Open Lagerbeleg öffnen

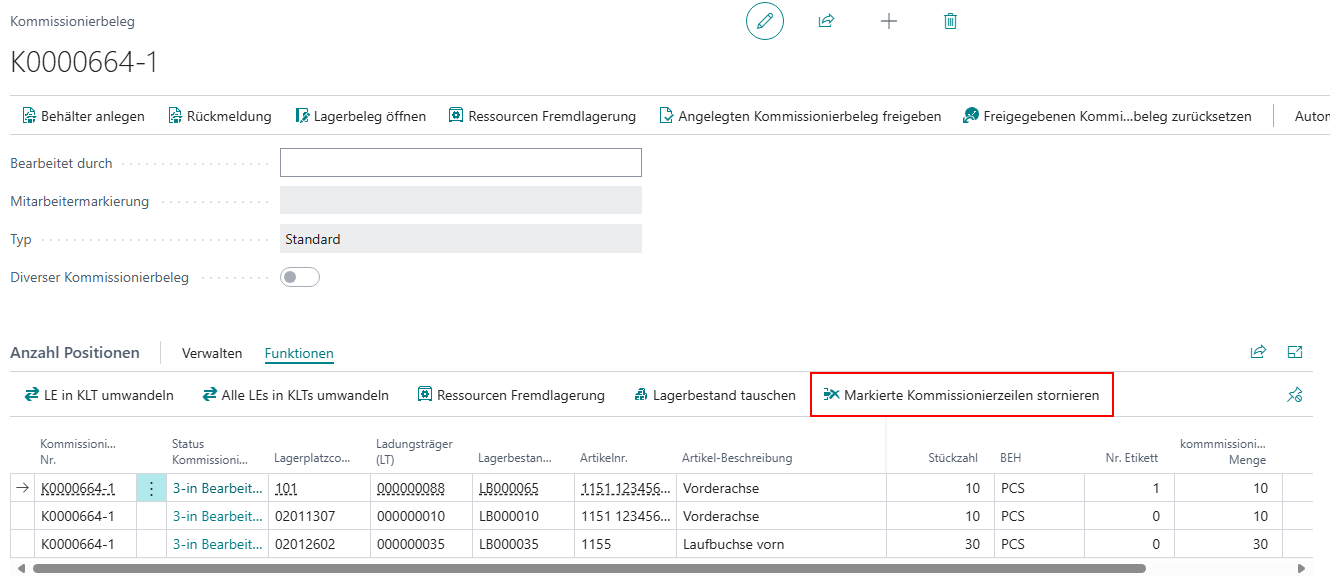[360, 116]
